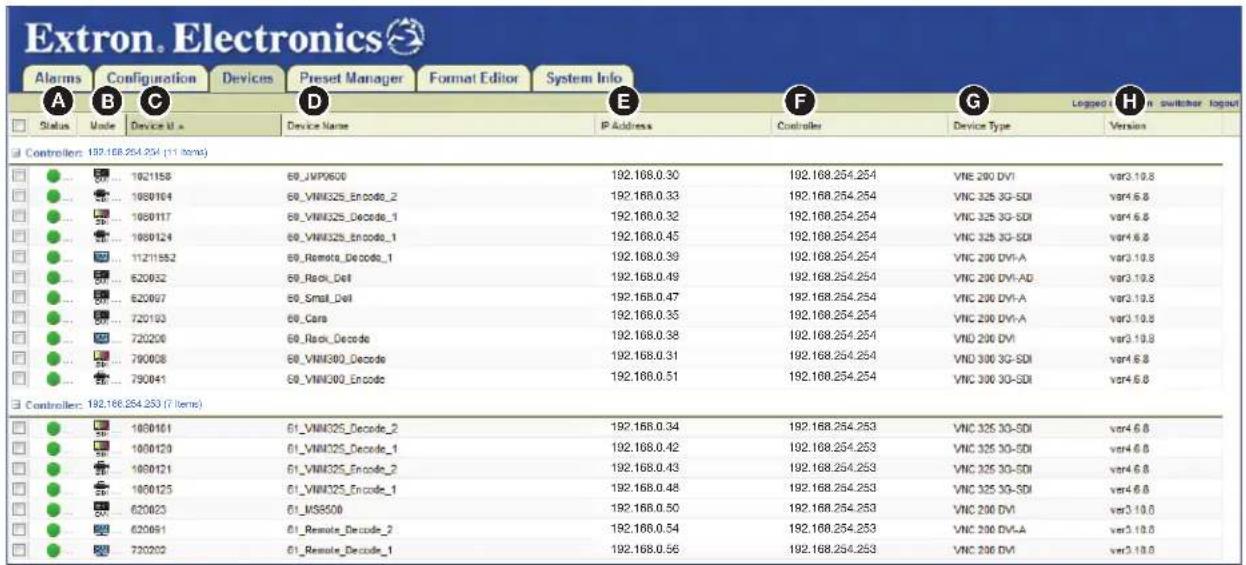Sort by the Device Type column header
The image size is (1246, 565).
980,127
